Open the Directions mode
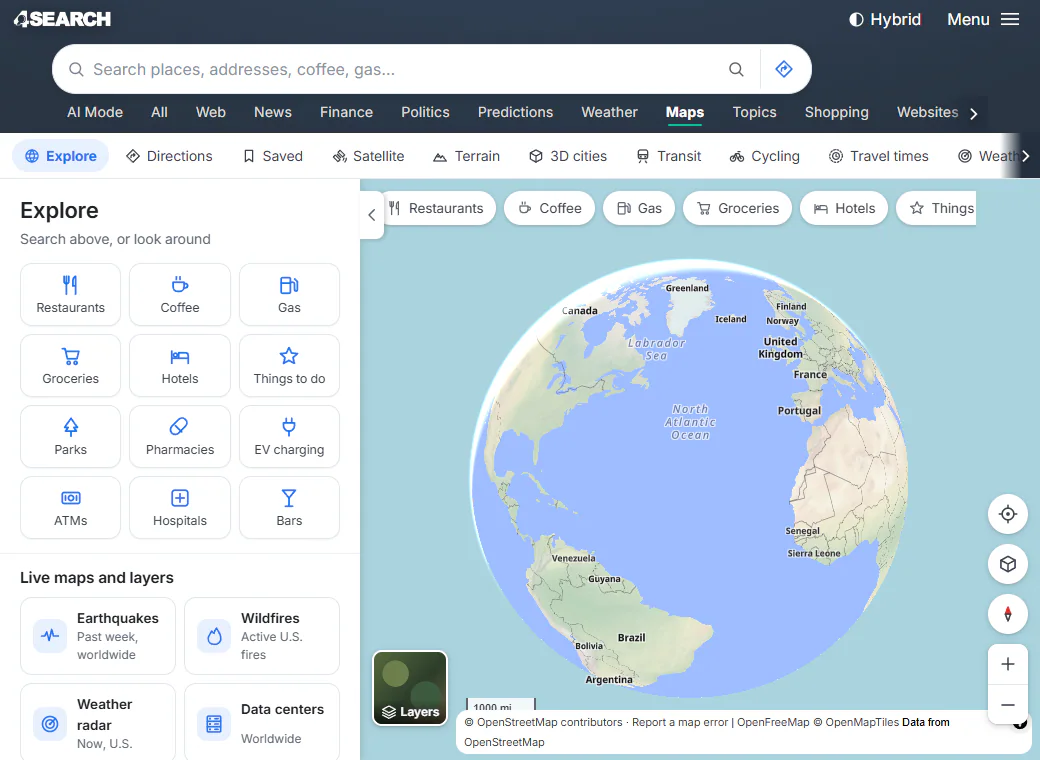 170,156
